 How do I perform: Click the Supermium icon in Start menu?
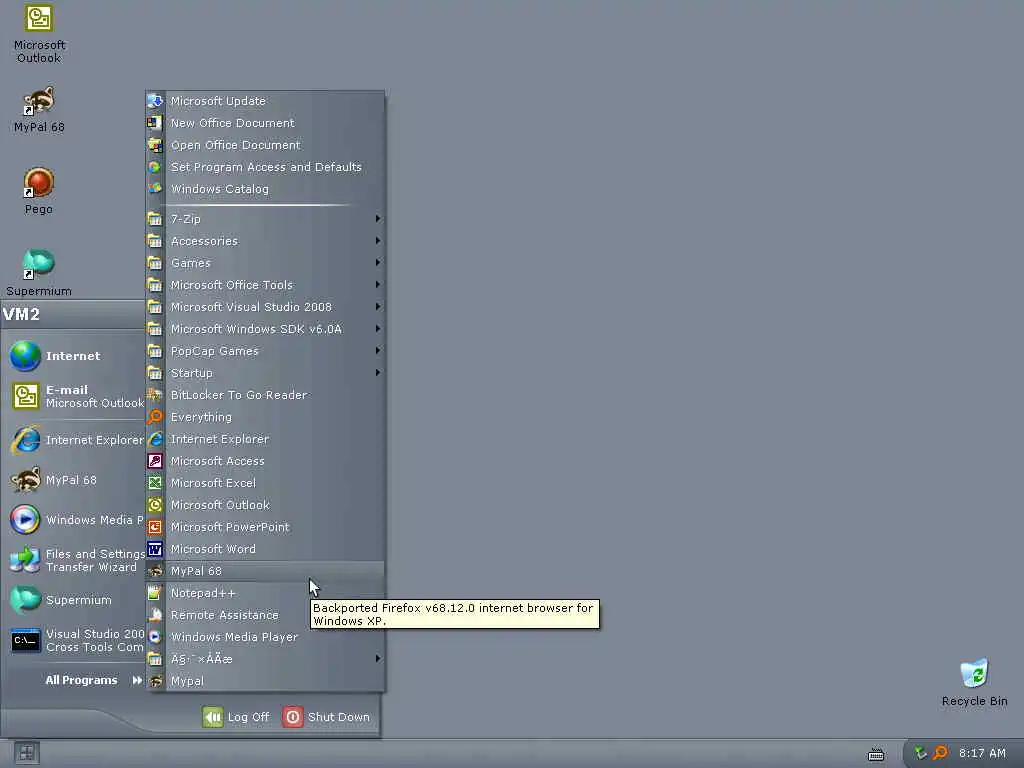pyautogui.click(x=25, y=600)
